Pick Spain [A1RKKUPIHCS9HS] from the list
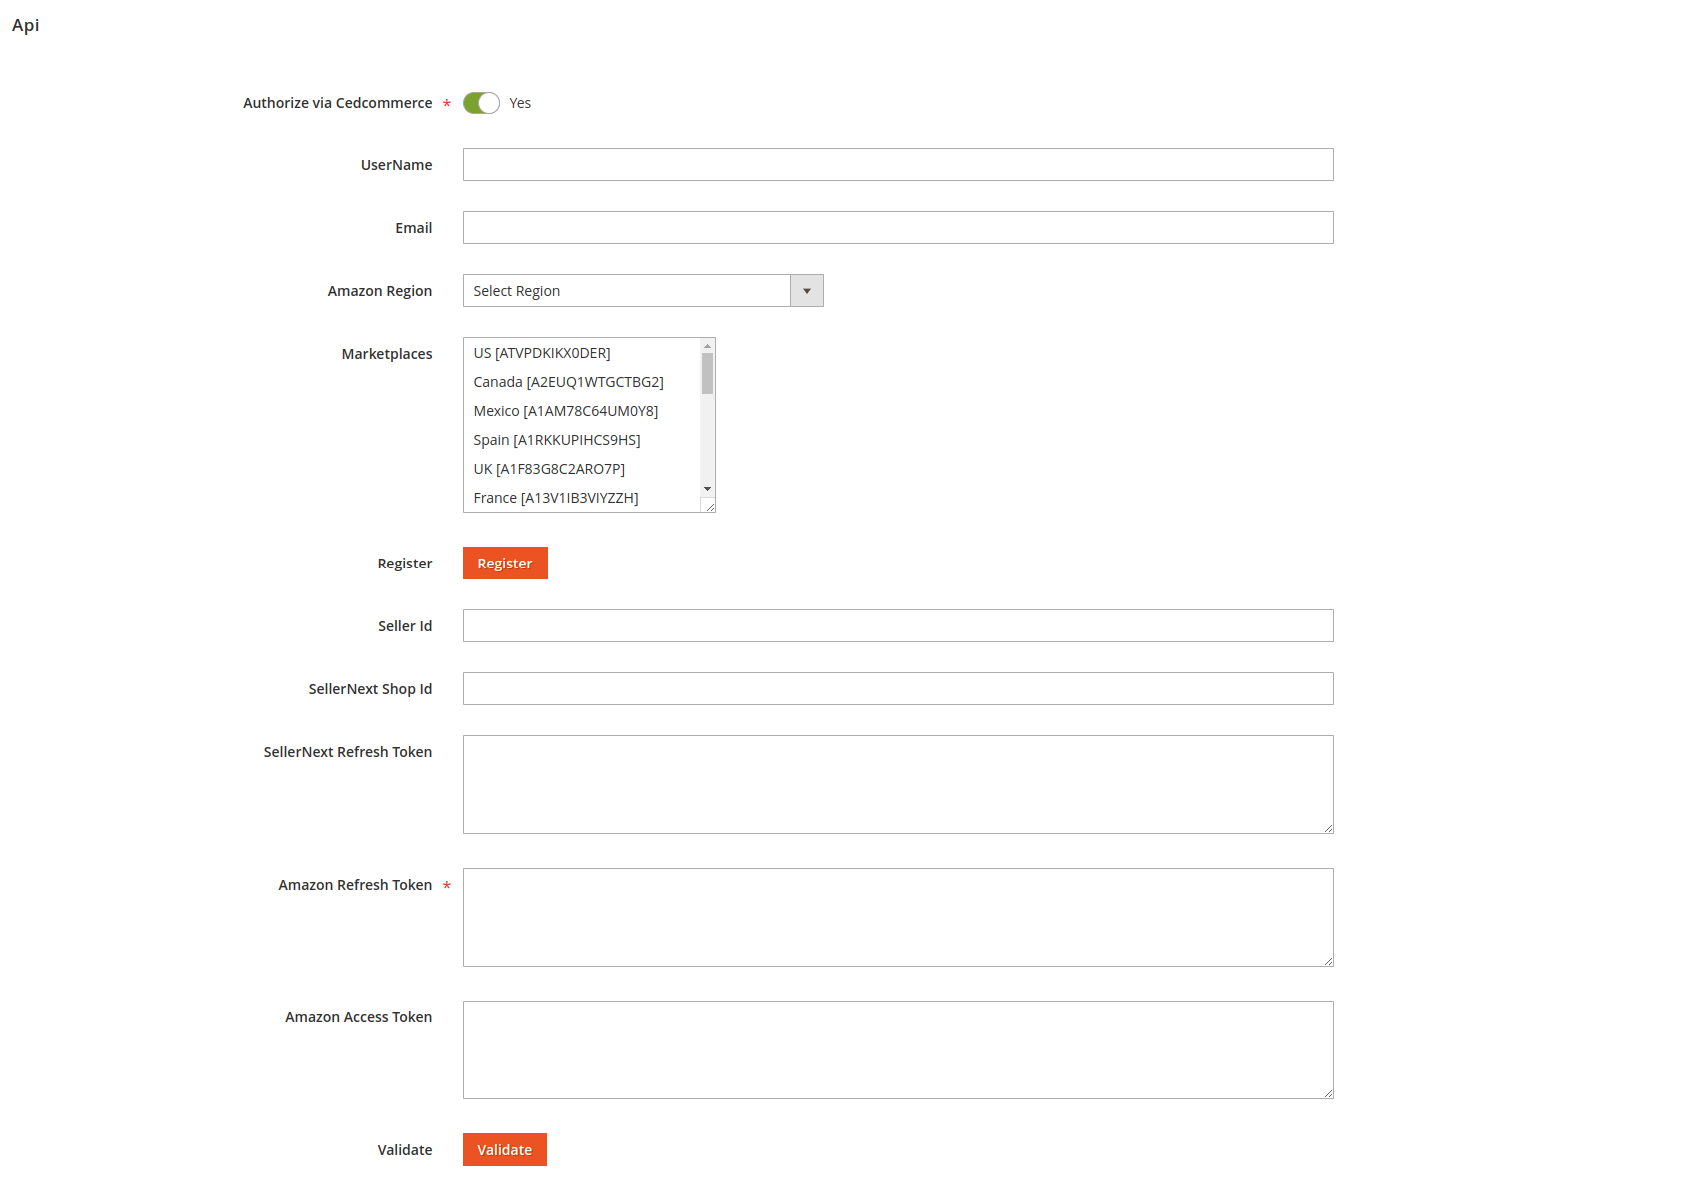This screenshot has height=1191, width=1698. pos(582,440)
